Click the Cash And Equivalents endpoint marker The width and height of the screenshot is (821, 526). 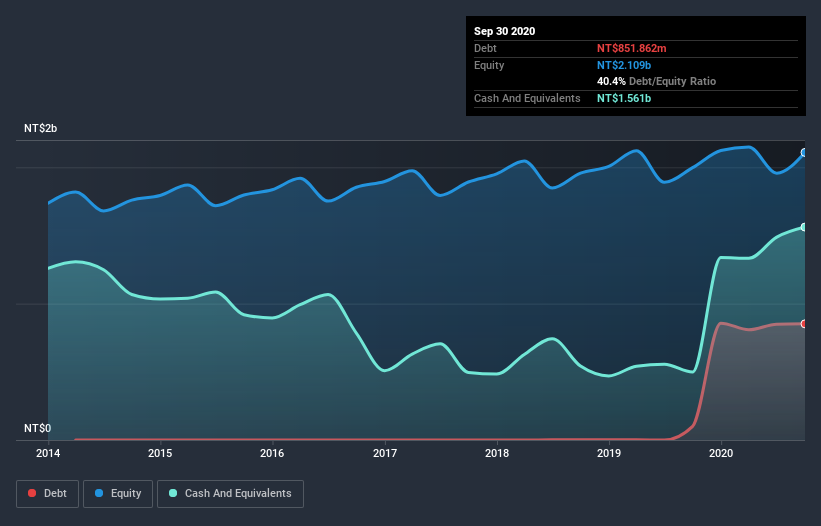(x=804, y=227)
